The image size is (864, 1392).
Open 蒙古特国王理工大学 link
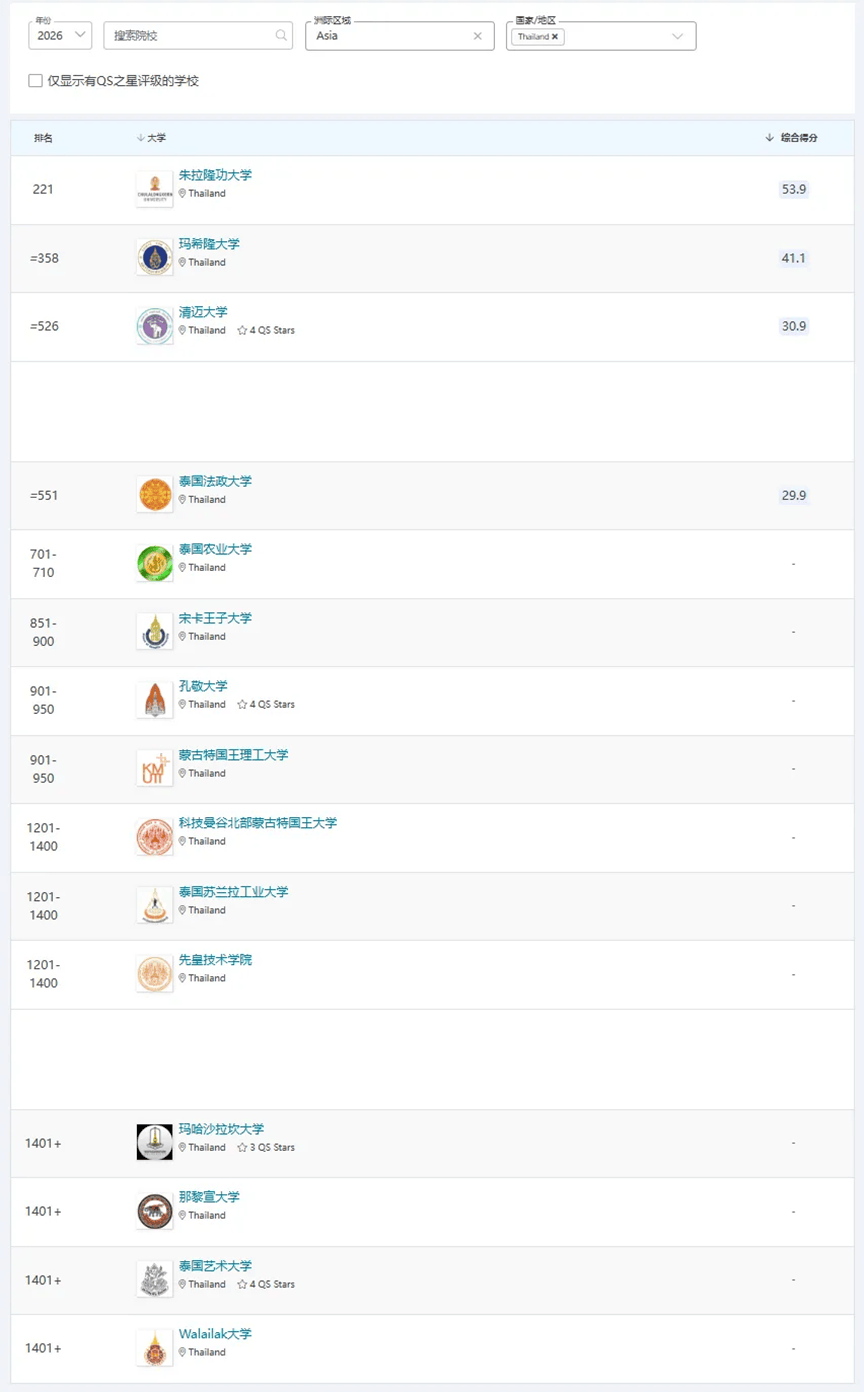coord(233,755)
